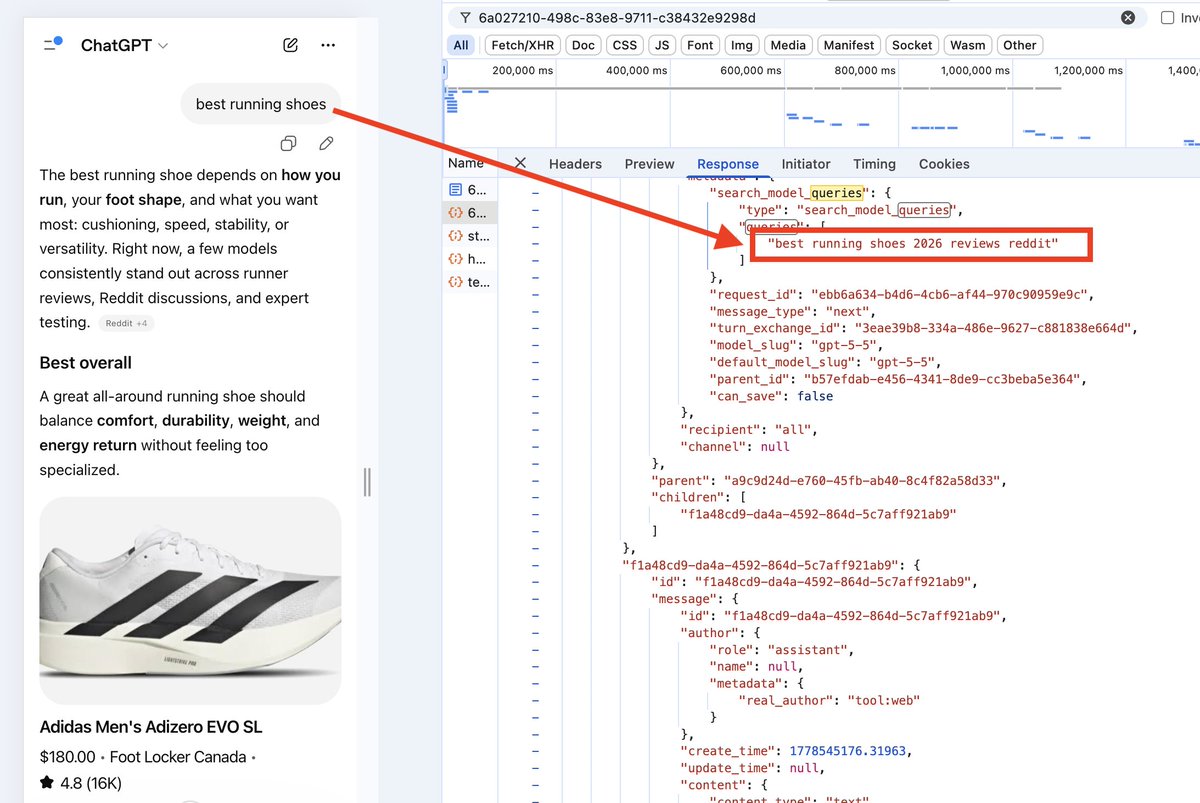This screenshot has height=803, width=1200.
Task: Switch to the Initiator tab
Action: pyautogui.click(x=806, y=164)
